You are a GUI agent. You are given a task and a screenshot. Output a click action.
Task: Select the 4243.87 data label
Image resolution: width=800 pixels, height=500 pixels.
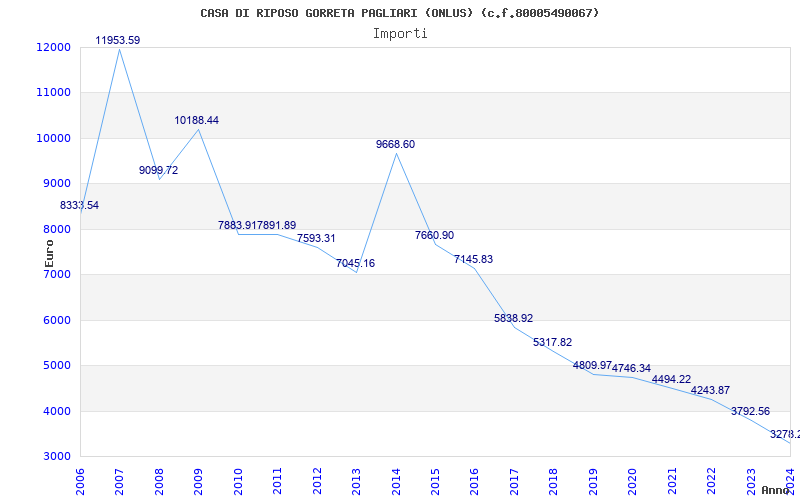pos(711,390)
